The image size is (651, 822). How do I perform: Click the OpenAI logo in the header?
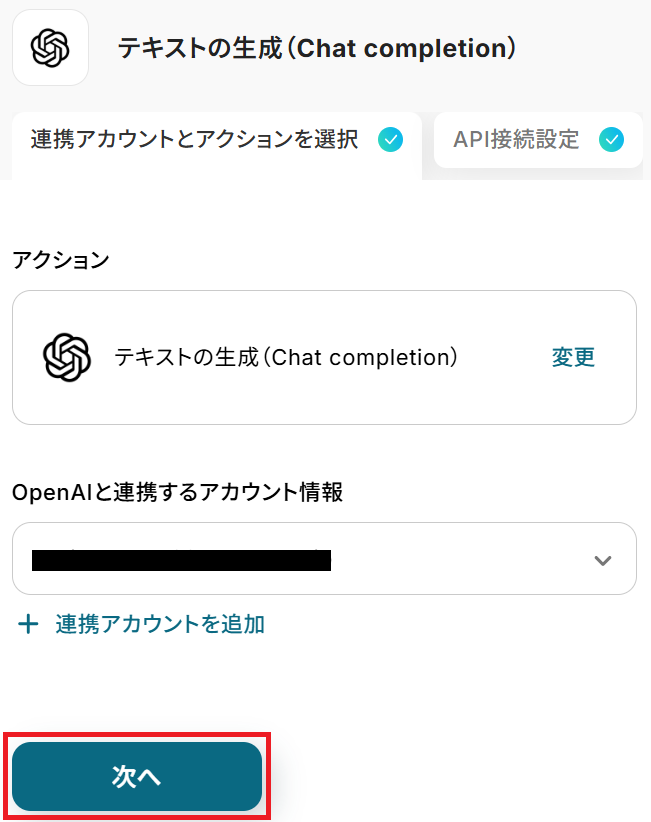coord(50,47)
